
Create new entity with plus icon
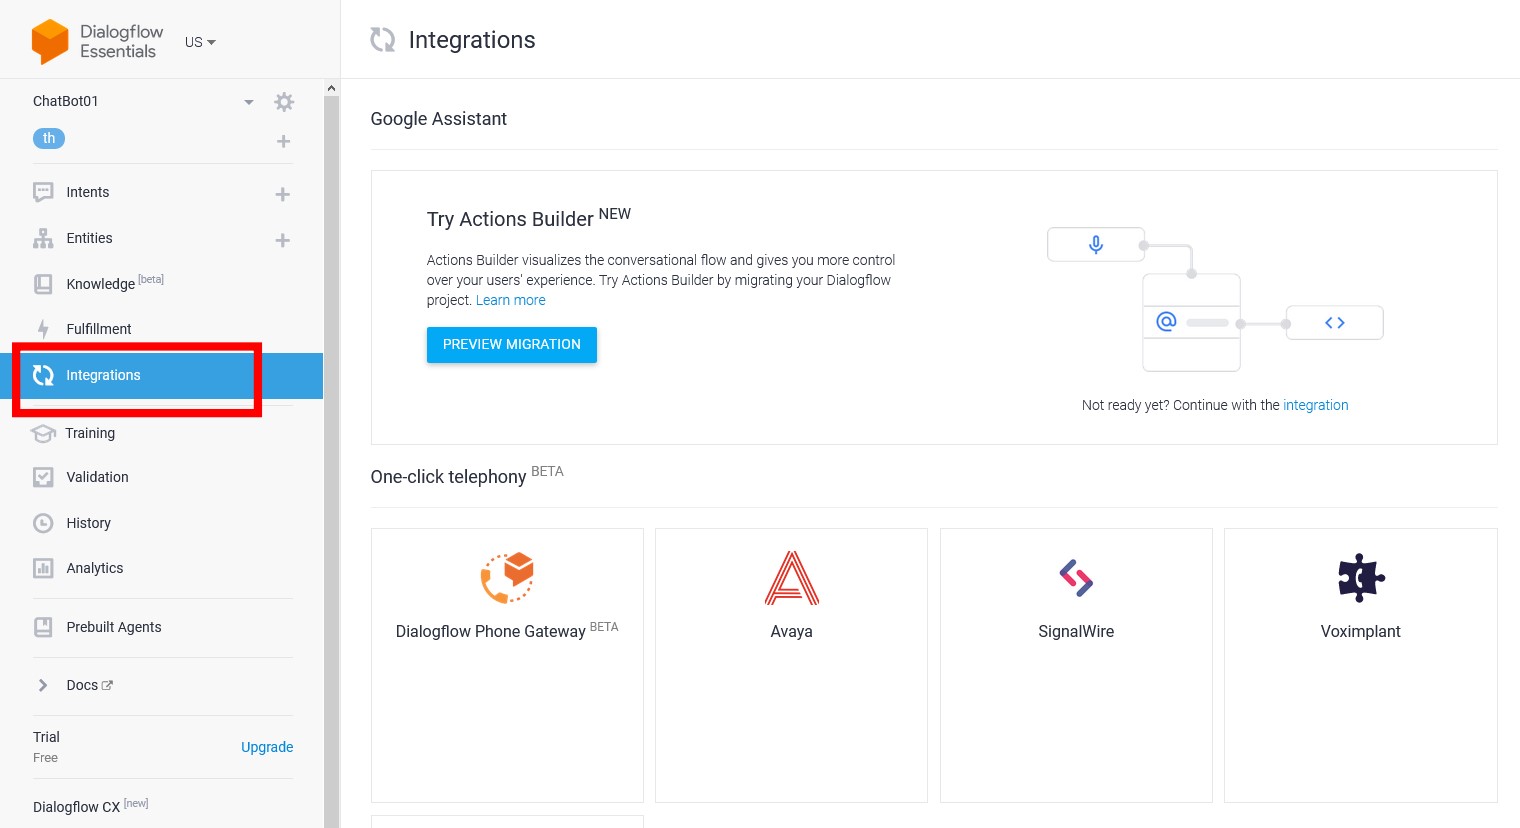(283, 240)
